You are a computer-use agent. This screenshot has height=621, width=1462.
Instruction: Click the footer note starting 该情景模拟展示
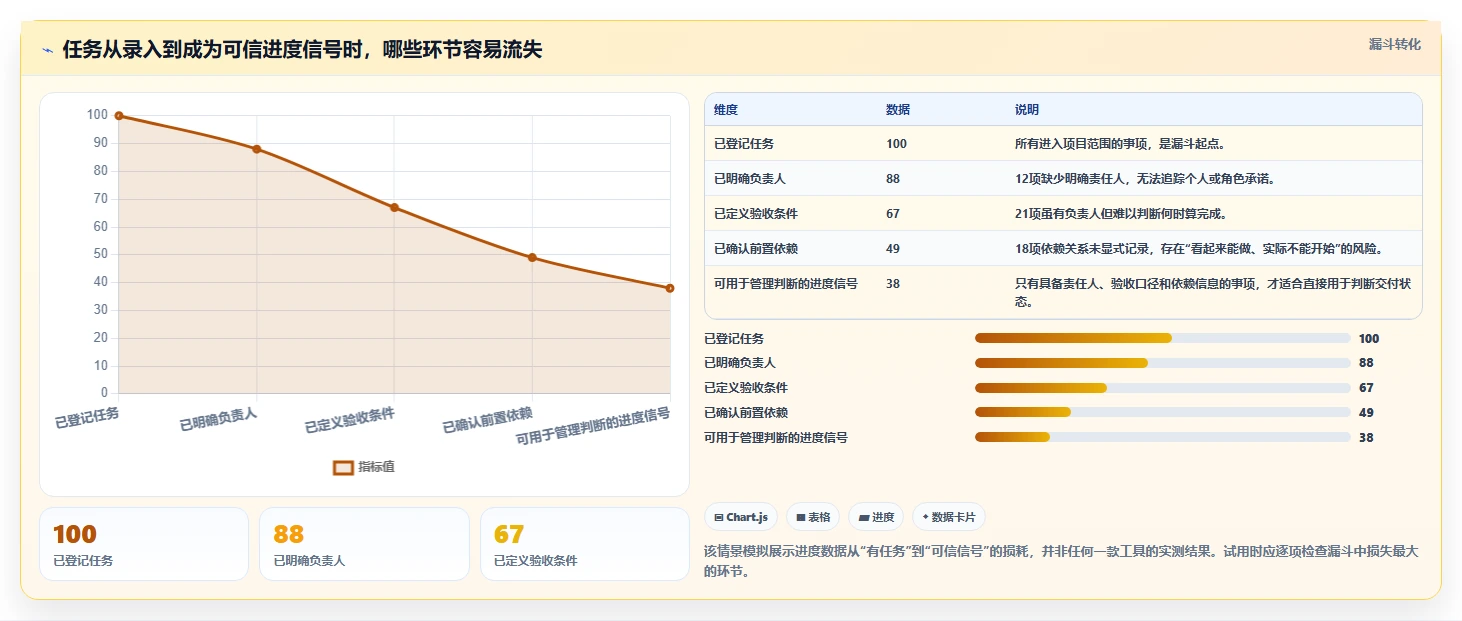tap(1061, 561)
